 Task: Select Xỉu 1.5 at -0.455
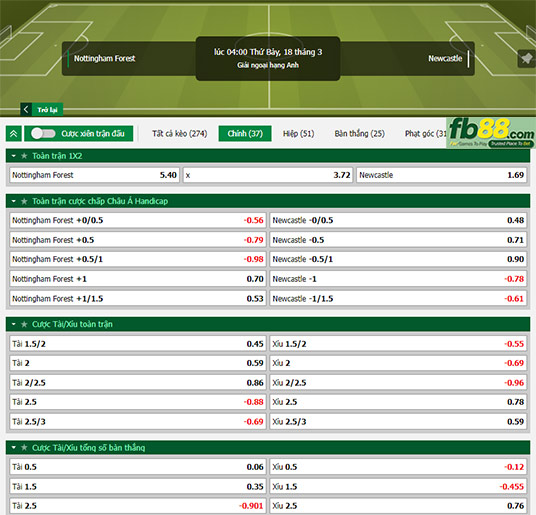[398, 487]
